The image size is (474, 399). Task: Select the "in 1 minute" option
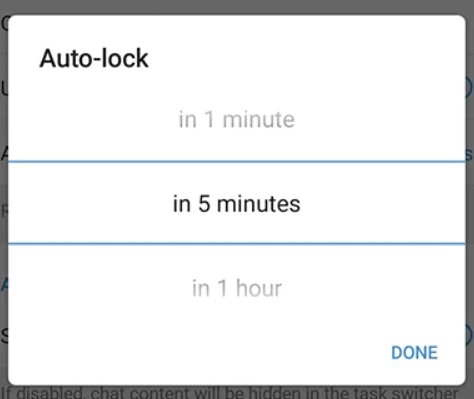(x=237, y=119)
